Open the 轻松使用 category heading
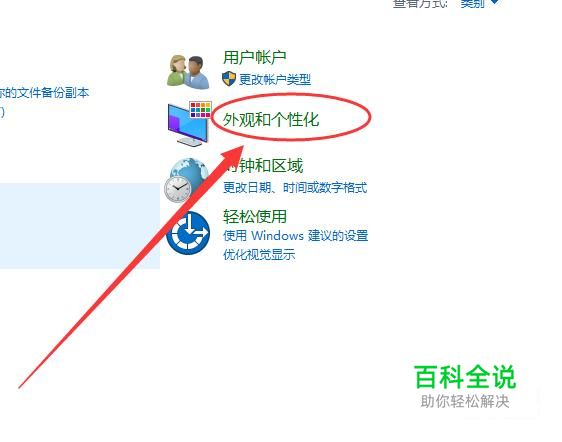Viewport: 562px width, 442px height. point(255,217)
